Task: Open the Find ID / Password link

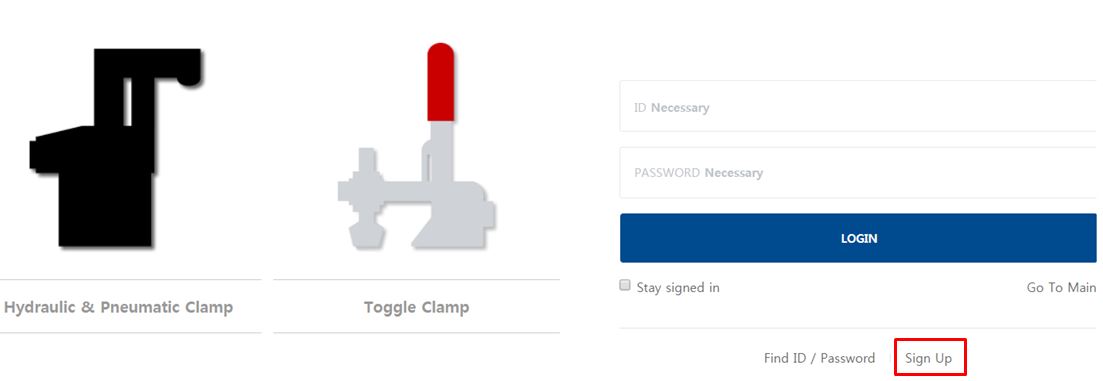Action: click(820, 358)
